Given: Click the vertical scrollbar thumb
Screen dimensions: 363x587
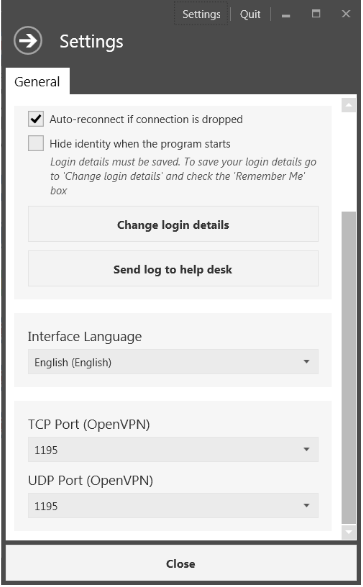Looking at the screenshot, I should [349, 368].
